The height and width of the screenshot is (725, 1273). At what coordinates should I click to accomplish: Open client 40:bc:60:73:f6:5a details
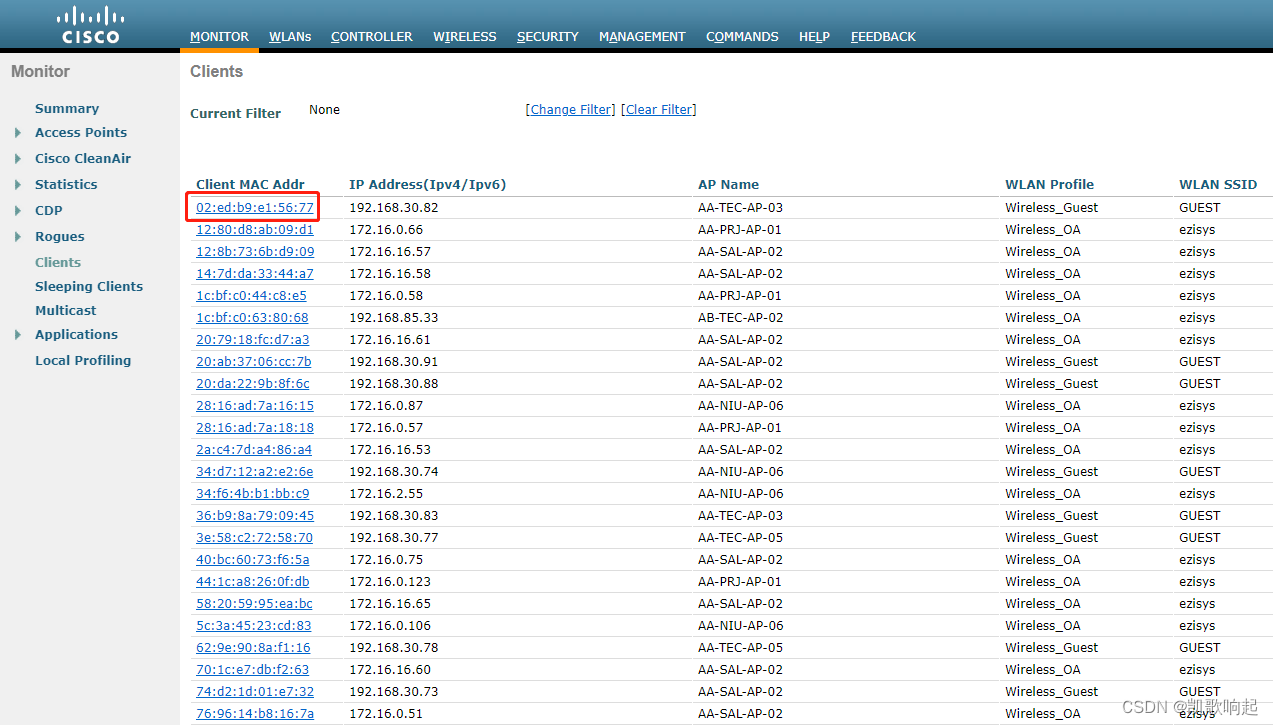pos(253,560)
